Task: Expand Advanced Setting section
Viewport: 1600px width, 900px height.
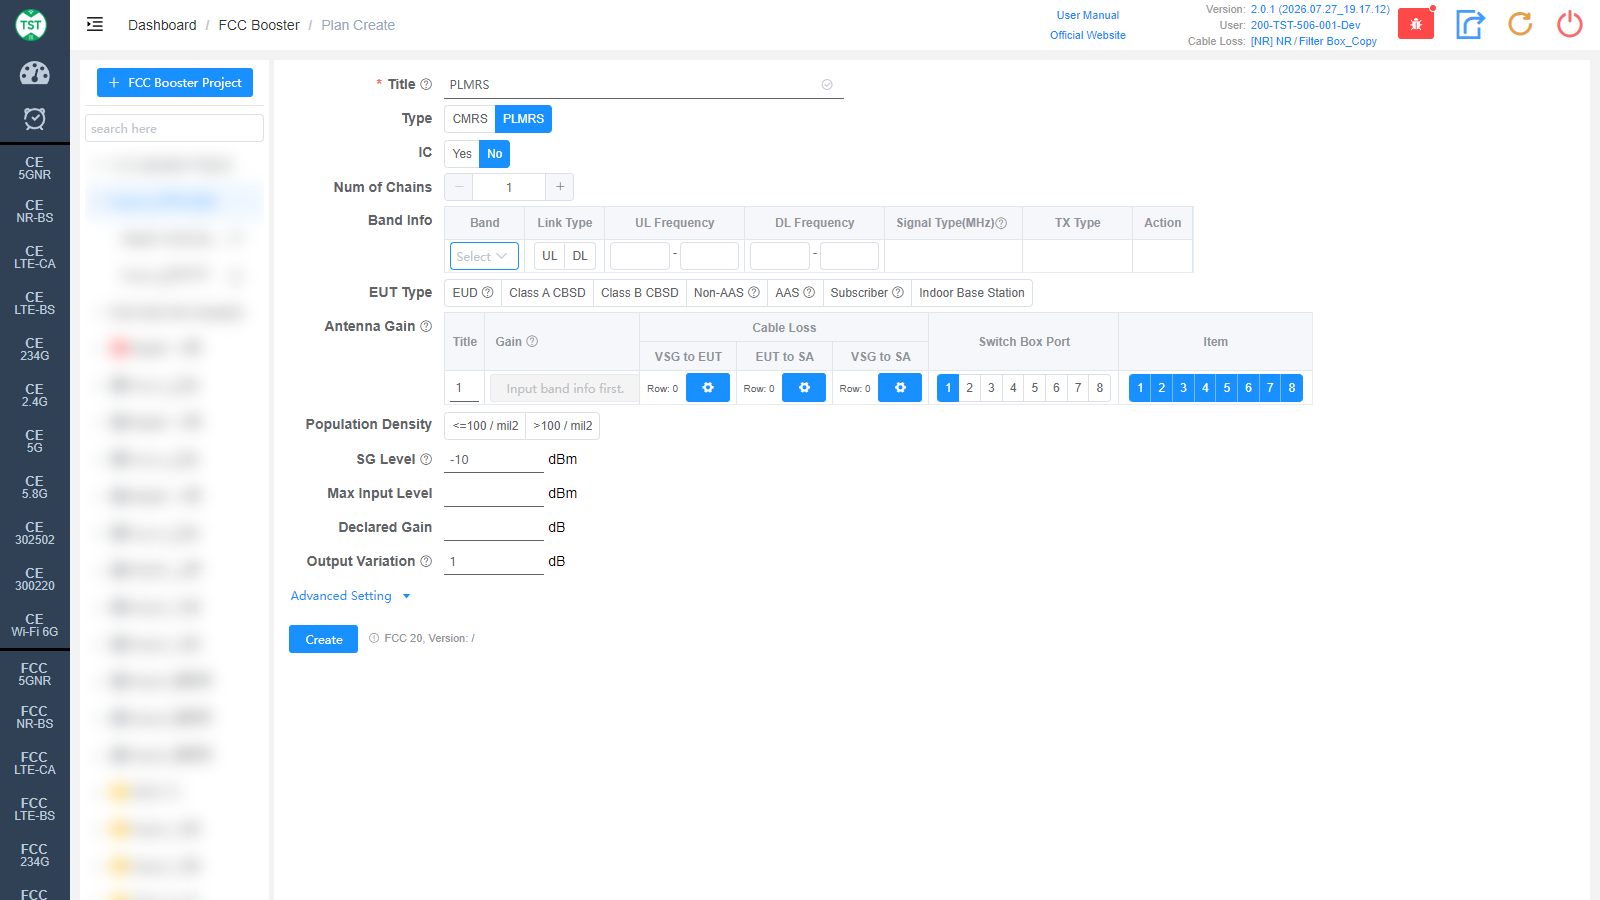Action: (350, 596)
